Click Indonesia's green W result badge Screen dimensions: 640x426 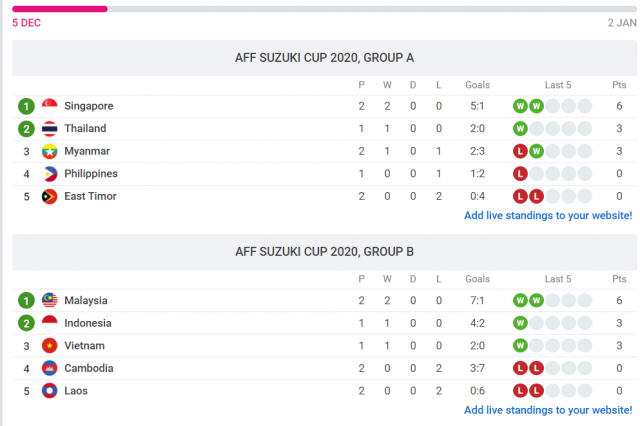520,323
